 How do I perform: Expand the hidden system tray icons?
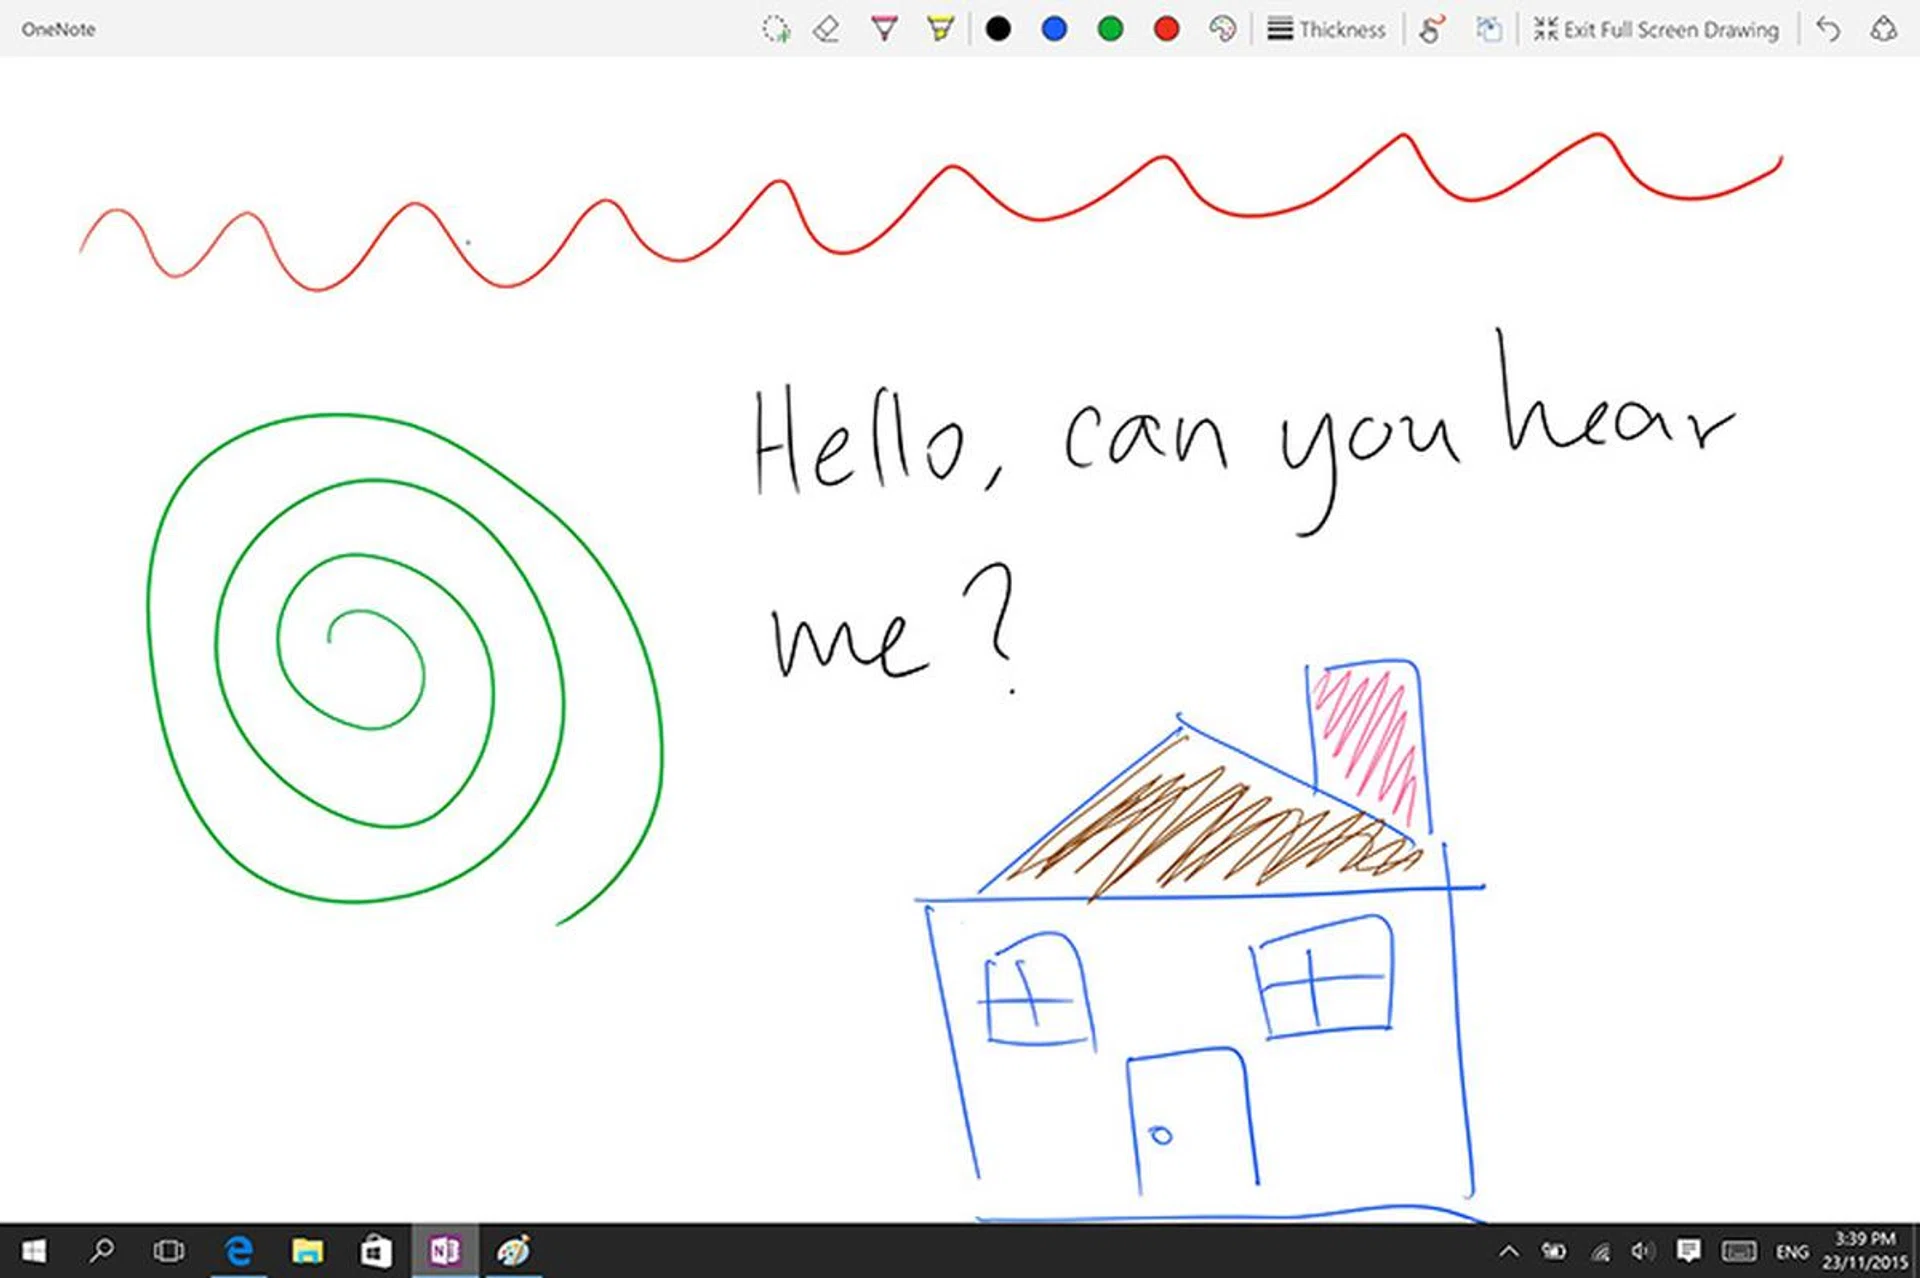[1509, 1251]
